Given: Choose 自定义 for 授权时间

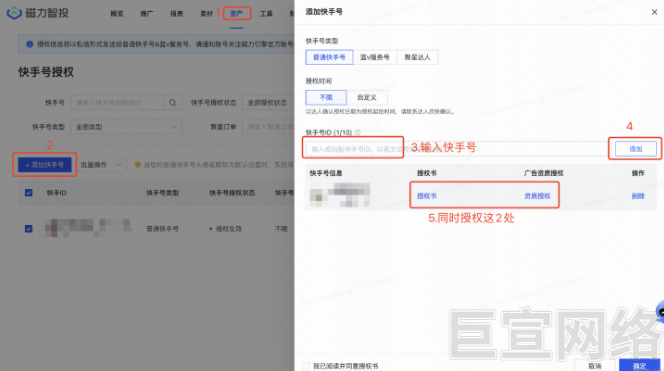Looking at the screenshot, I should coord(367,97).
